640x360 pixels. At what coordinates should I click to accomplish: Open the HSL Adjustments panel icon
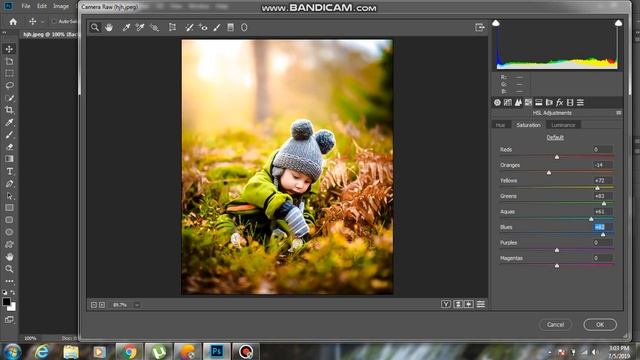[x=529, y=102]
